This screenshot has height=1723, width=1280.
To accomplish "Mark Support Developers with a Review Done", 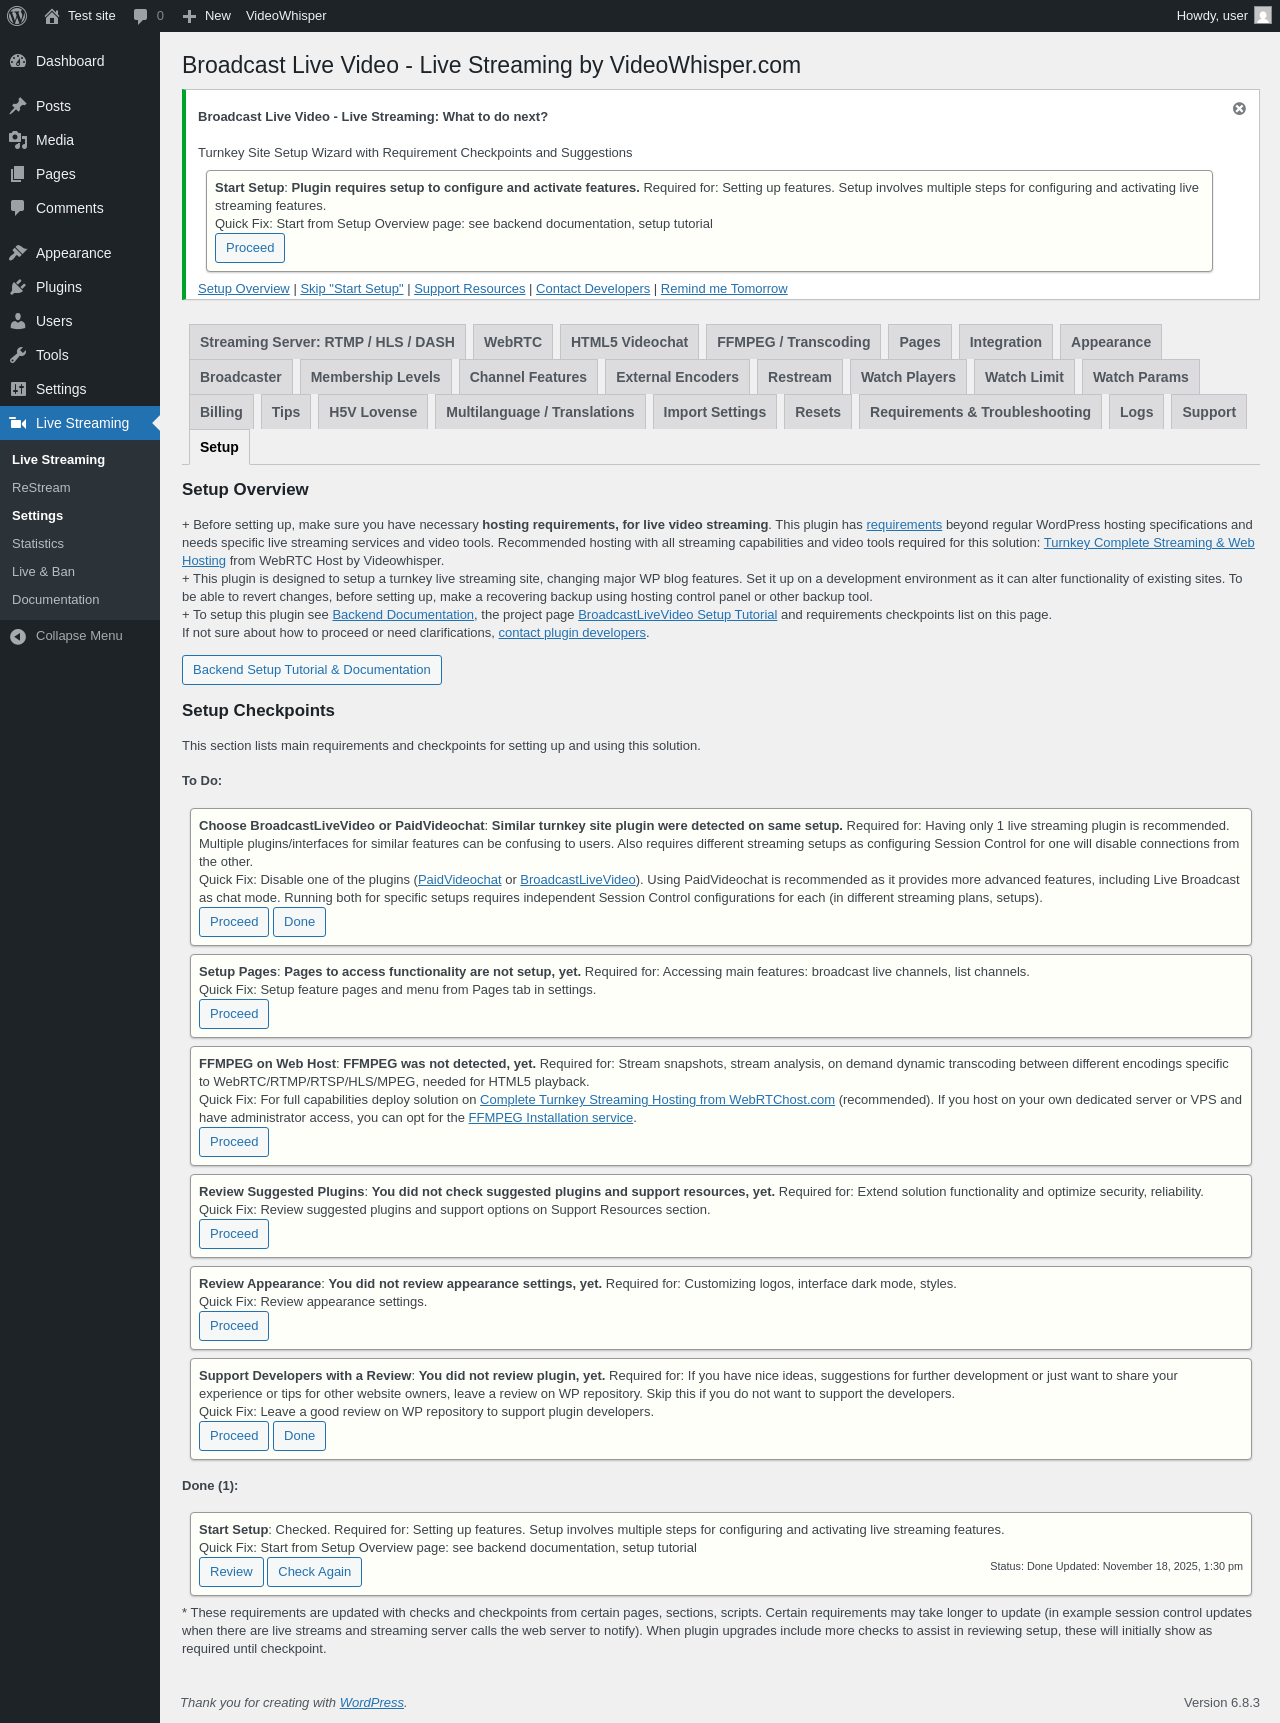I will coord(299,1436).
